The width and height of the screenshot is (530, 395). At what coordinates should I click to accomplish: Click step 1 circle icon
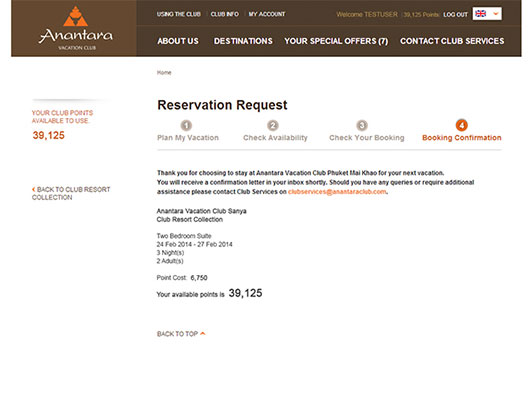click(186, 125)
